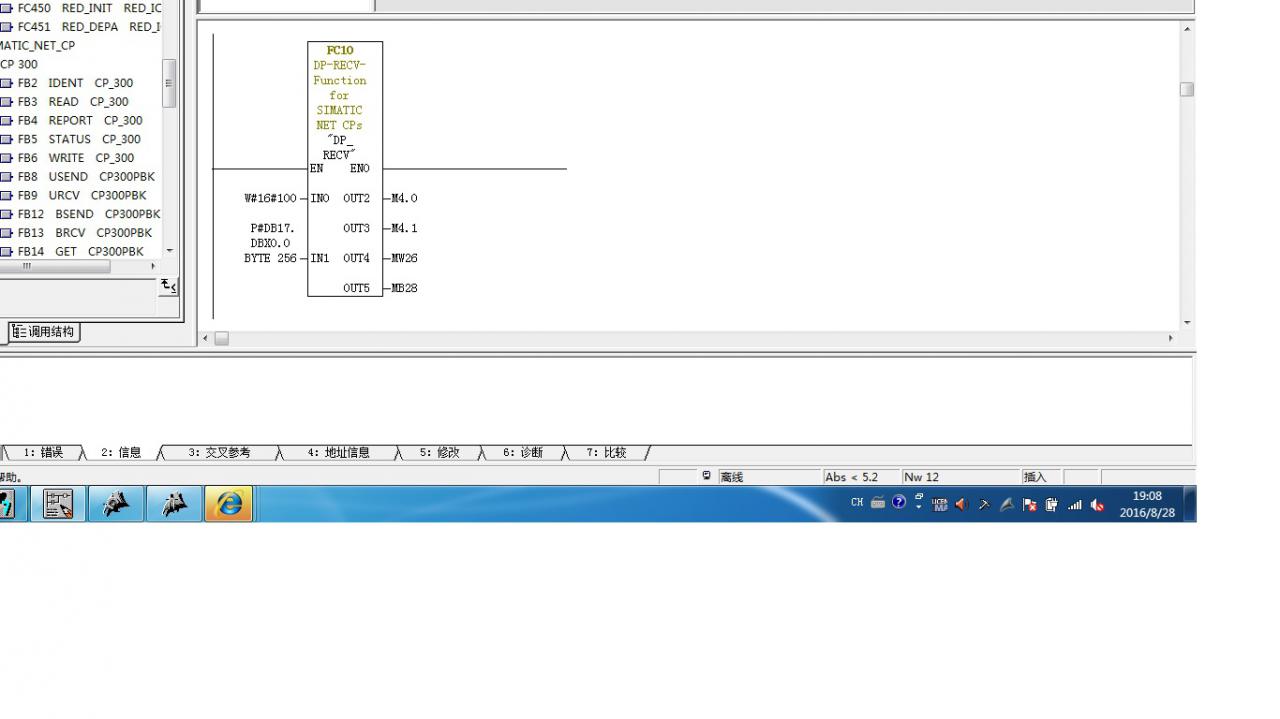1280x719 pixels.
Task: Click the editor horizontal scrollbar right arrow
Action: (x=1171, y=338)
